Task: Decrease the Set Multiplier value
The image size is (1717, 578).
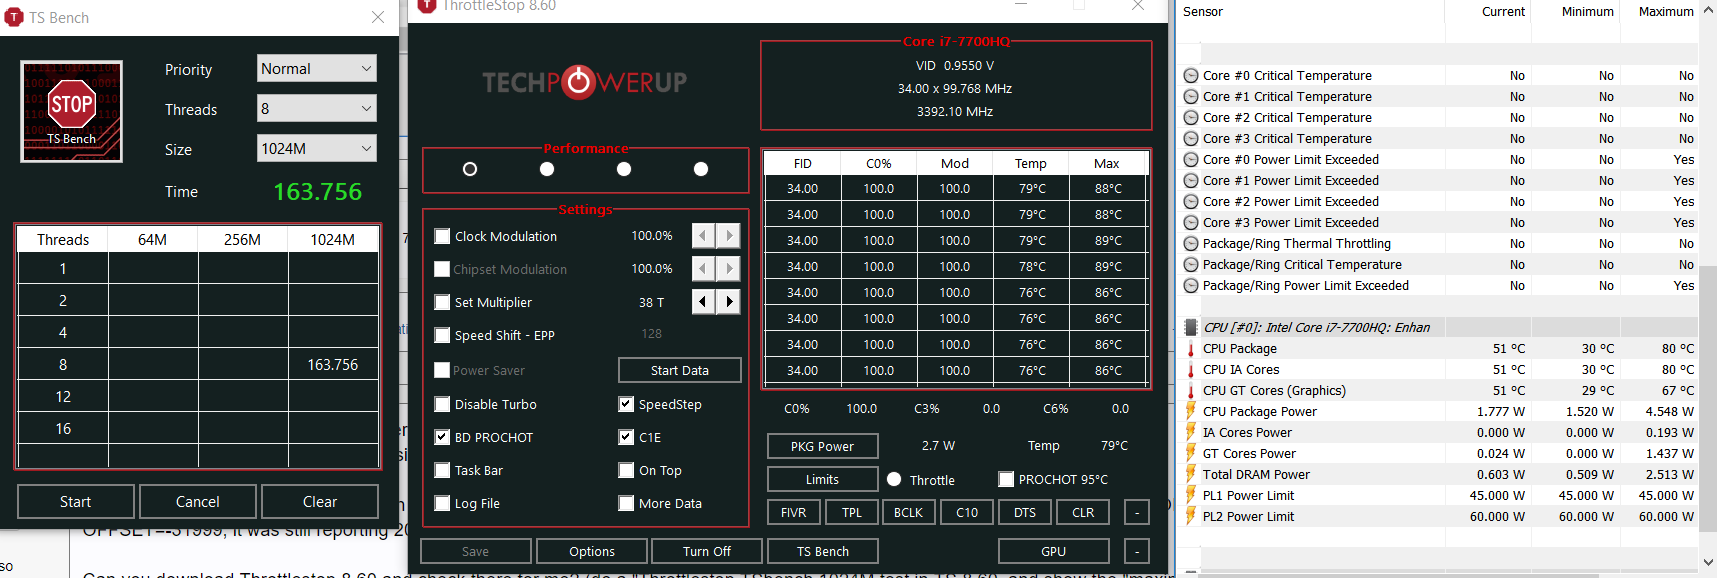Action: 704,302
